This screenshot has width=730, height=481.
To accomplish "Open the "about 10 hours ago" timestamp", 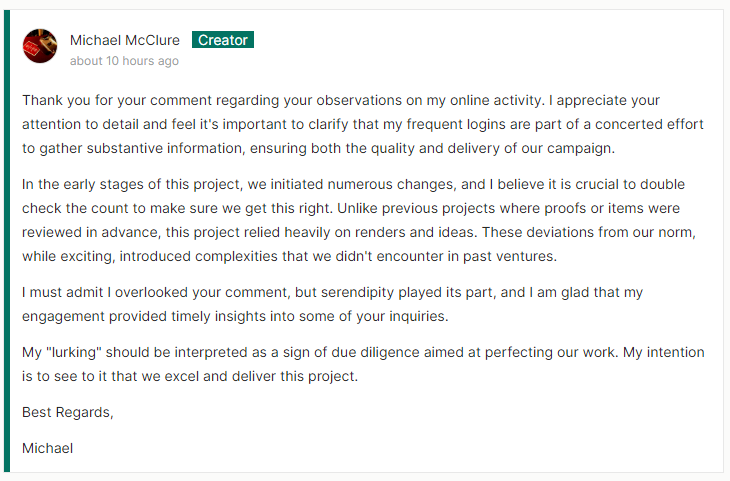I will 124,61.
